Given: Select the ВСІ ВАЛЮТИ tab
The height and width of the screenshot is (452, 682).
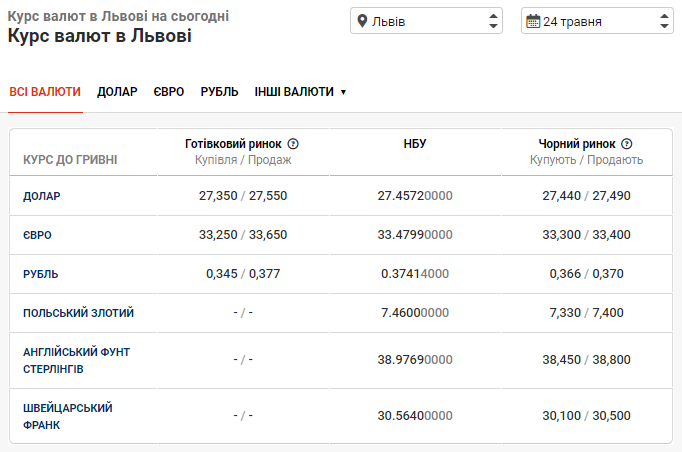Looking at the screenshot, I should [x=45, y=92].
